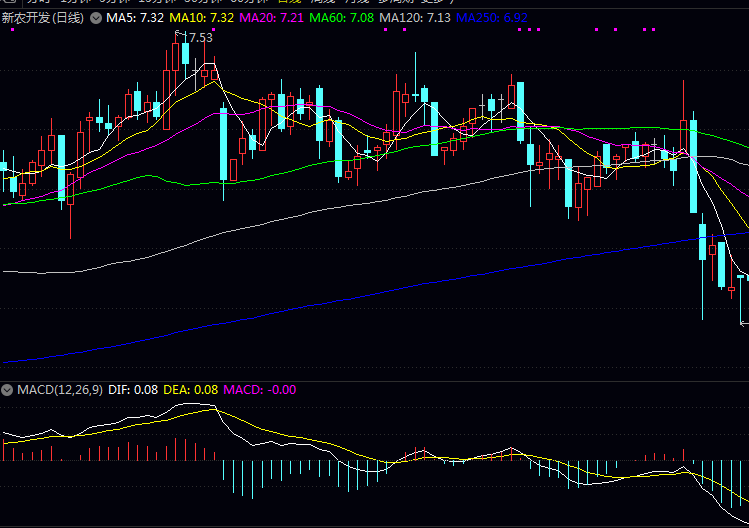Select the magenta MA20: 7.21 legend label
This screenshot has height=528, width=749.
273,18
